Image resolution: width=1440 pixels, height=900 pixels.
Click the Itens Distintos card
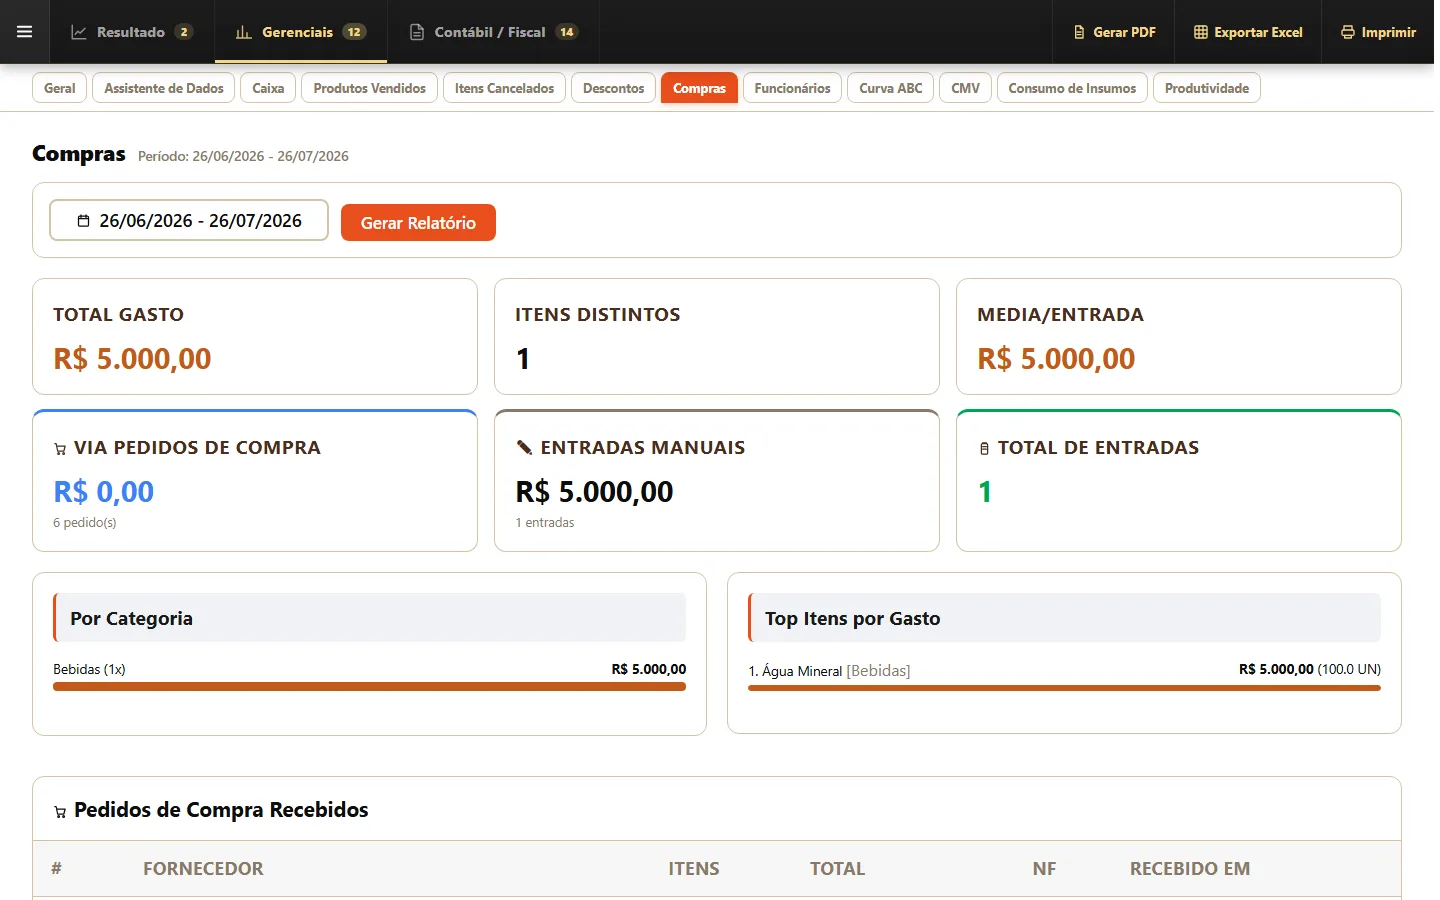[717, 336]
